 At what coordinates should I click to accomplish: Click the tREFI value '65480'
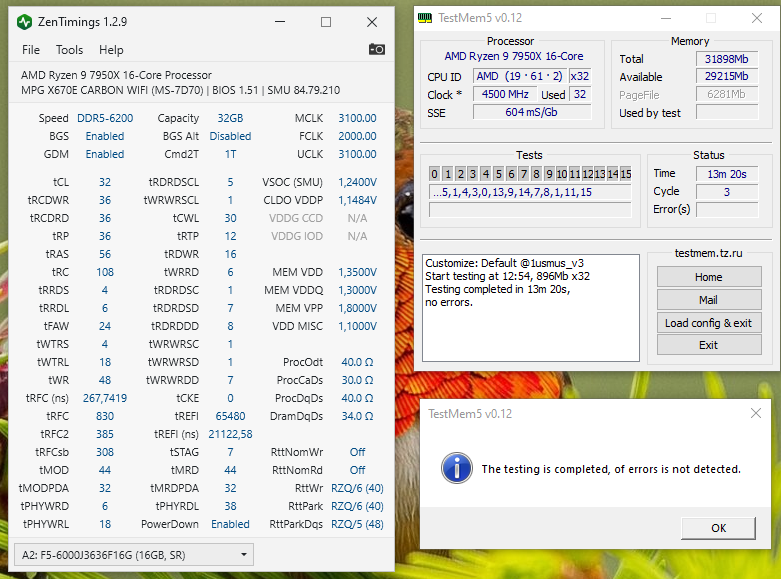[230, 416]
